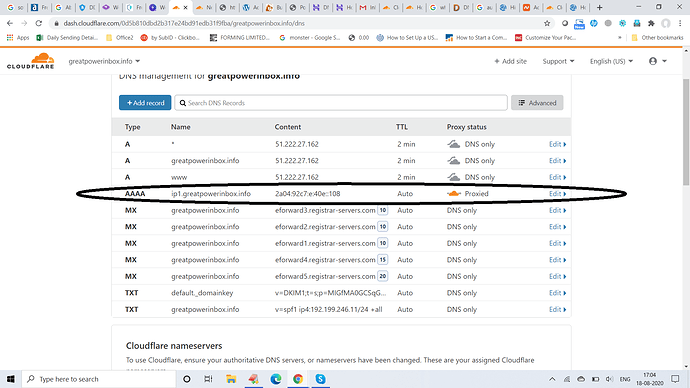Click the browser forward arrow
This screenshot has height=388, width=690.
24,23
